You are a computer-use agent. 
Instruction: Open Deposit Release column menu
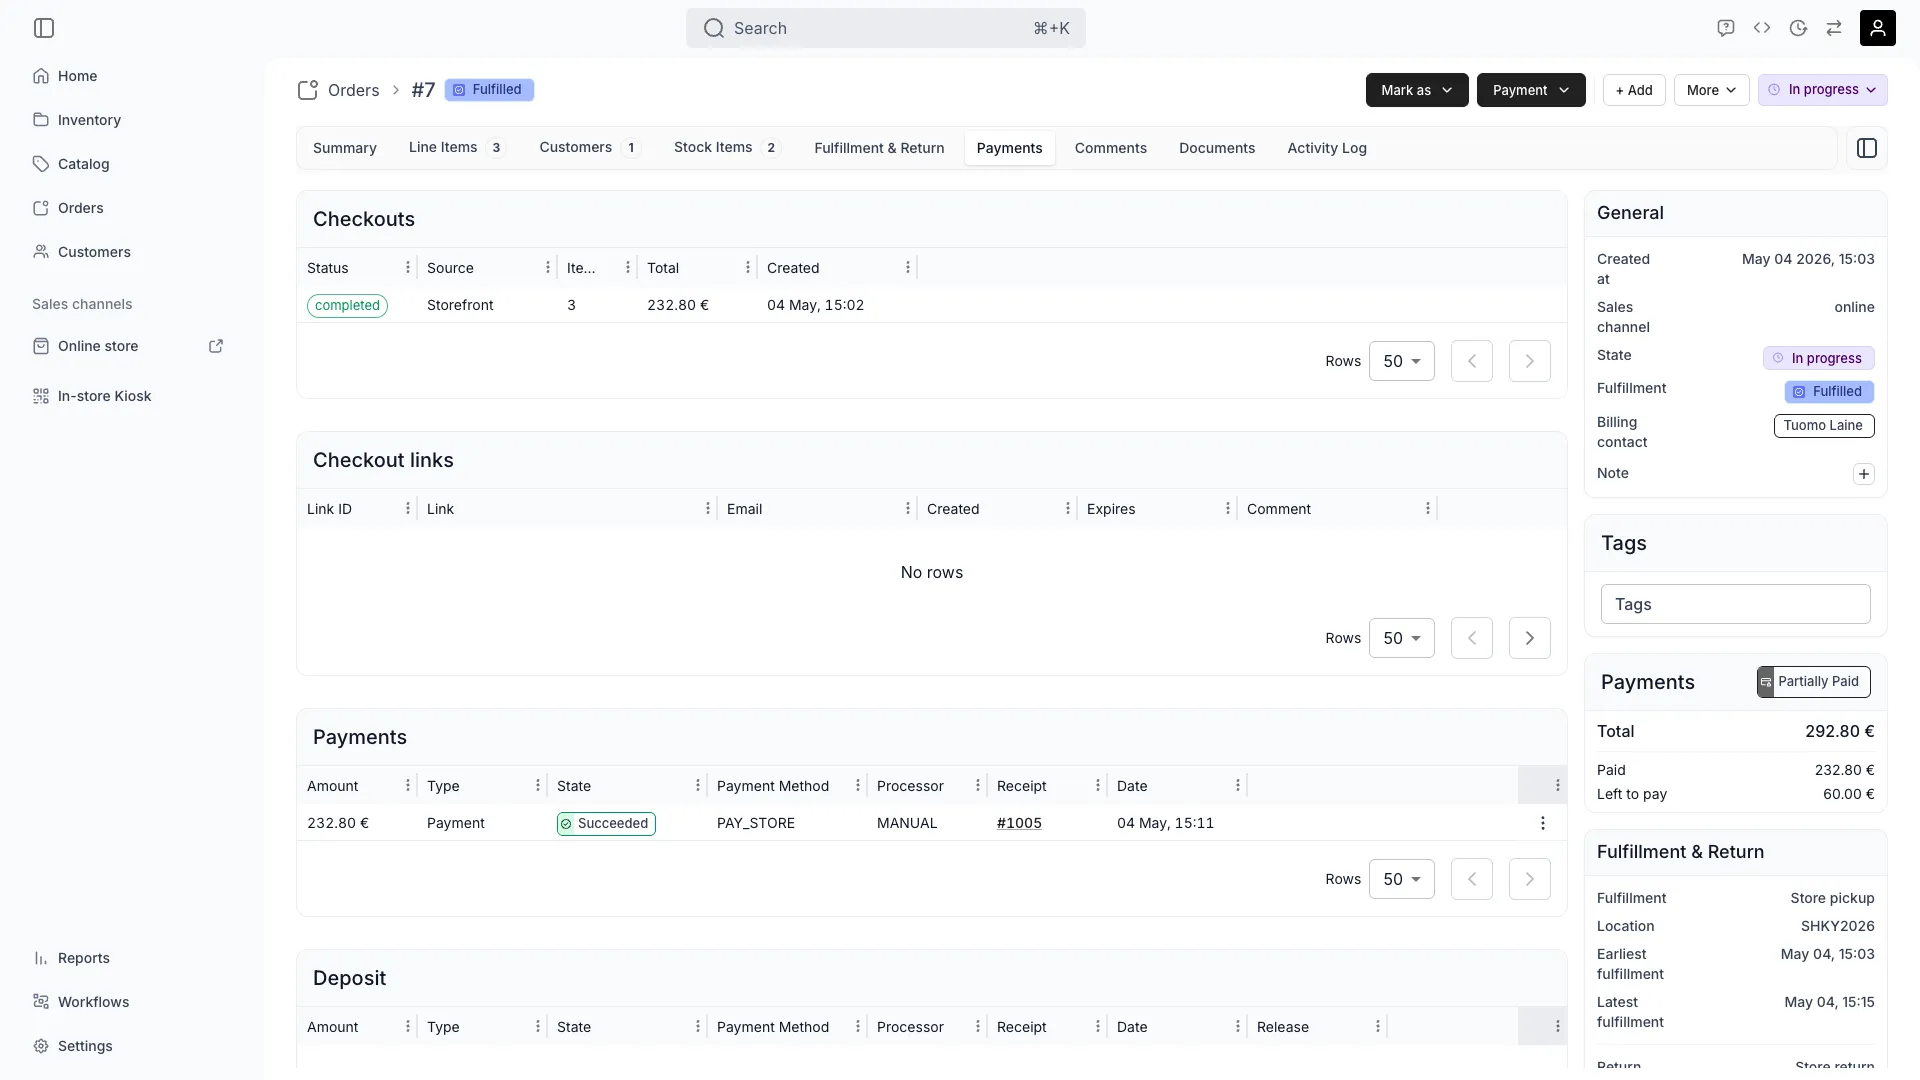(x=1377, y=1027)
